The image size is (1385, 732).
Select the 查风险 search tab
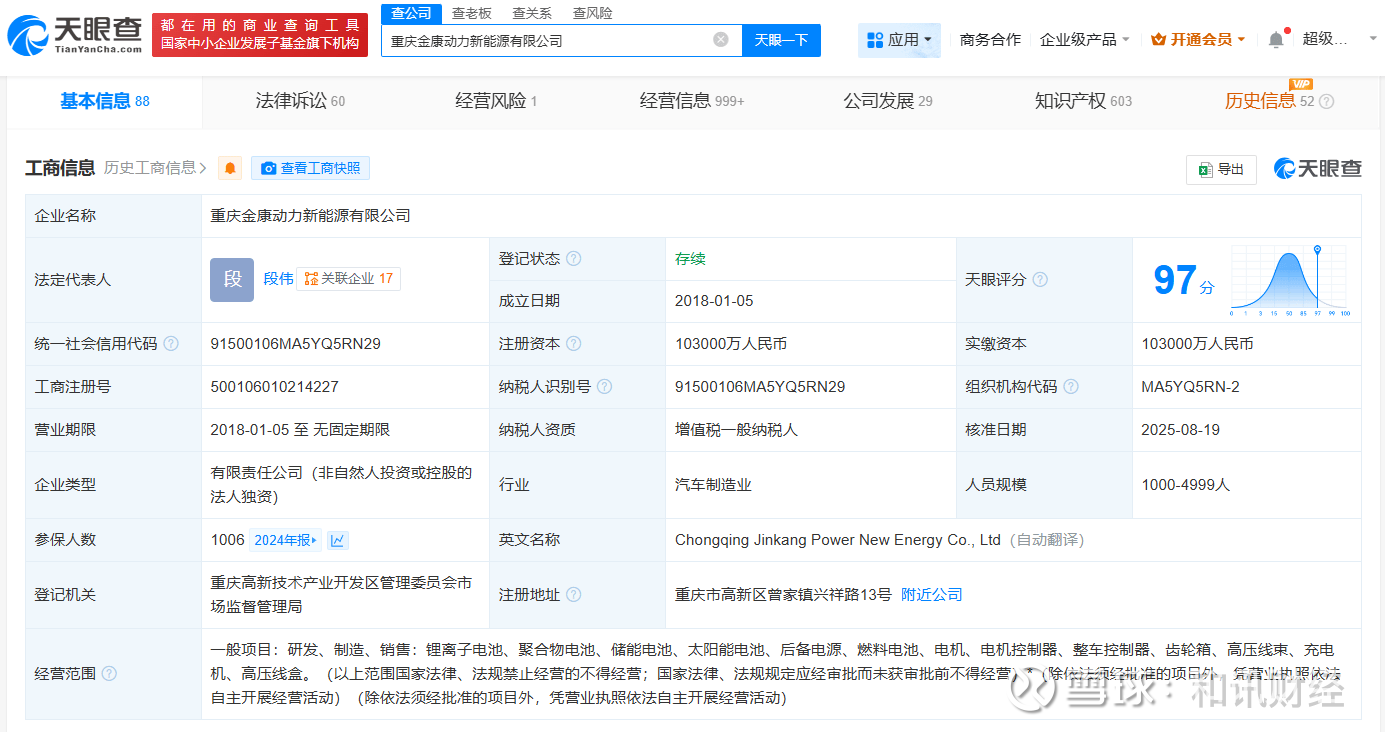coord(592,13)
